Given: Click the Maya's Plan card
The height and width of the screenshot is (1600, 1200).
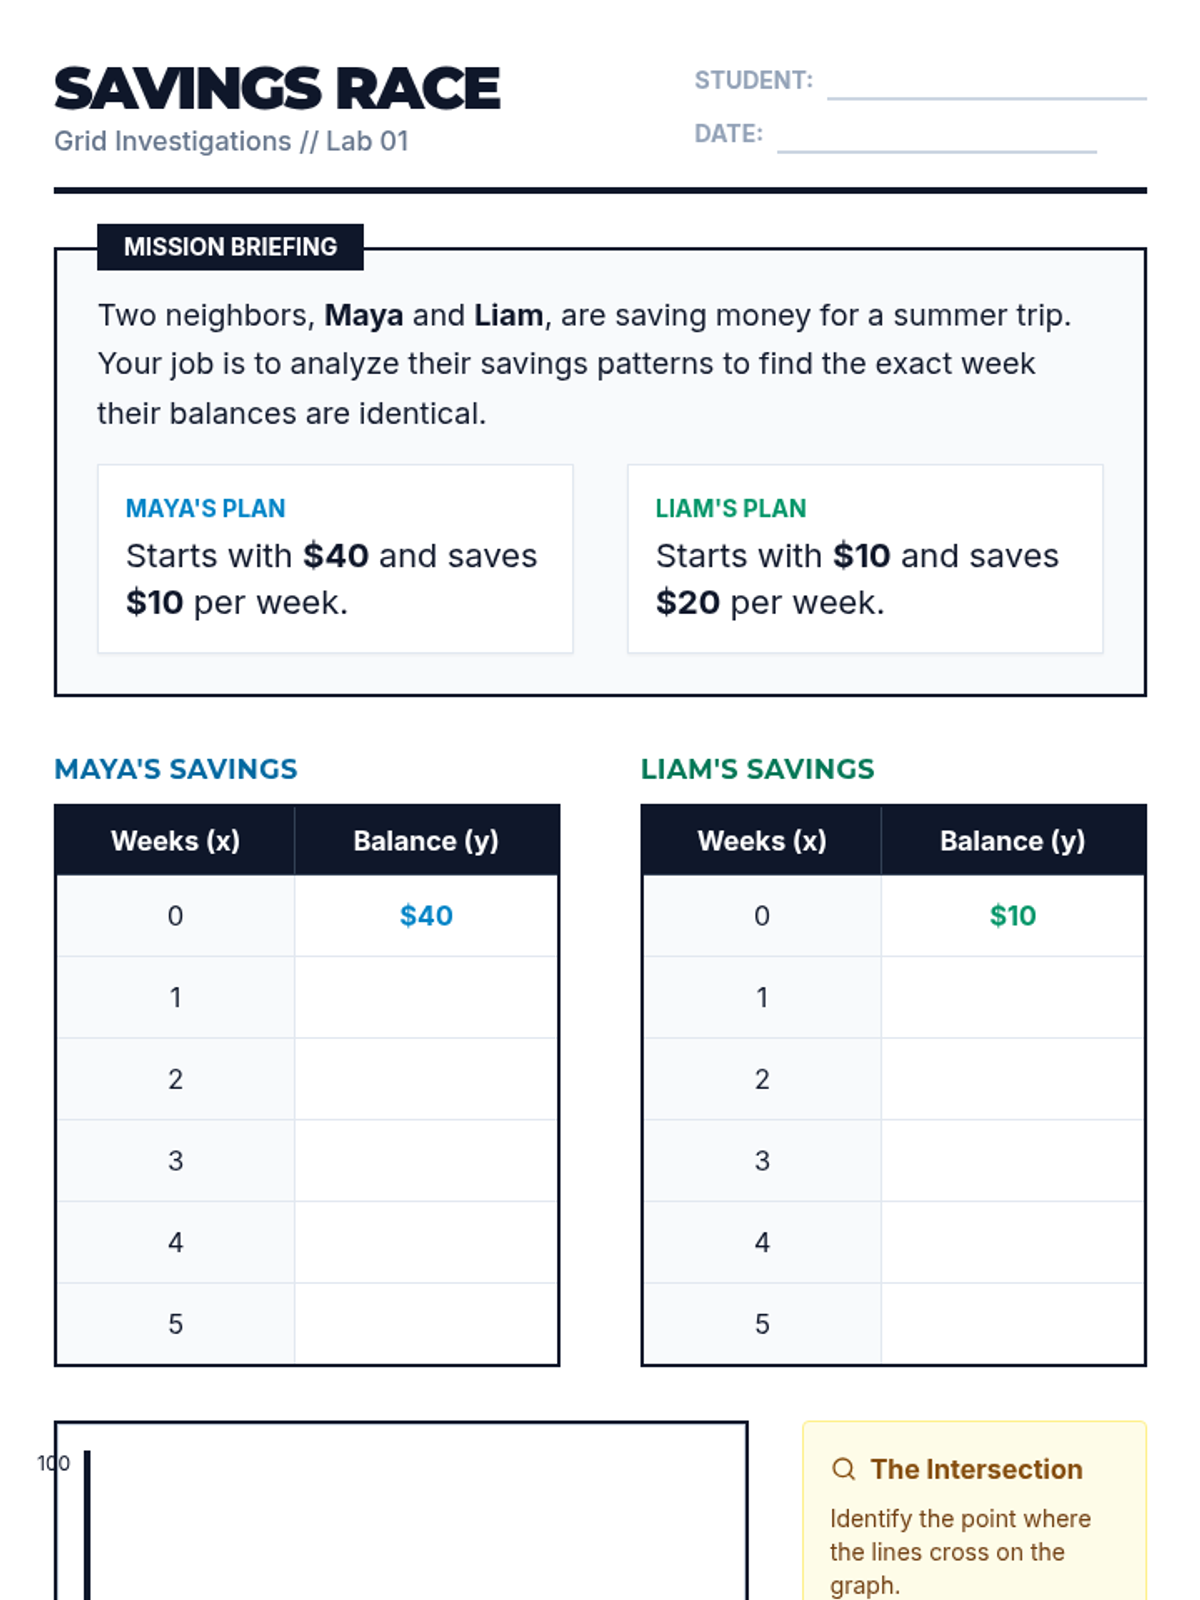Looking at the screenshot, I should pyautogui.click(x=335, y=559).
